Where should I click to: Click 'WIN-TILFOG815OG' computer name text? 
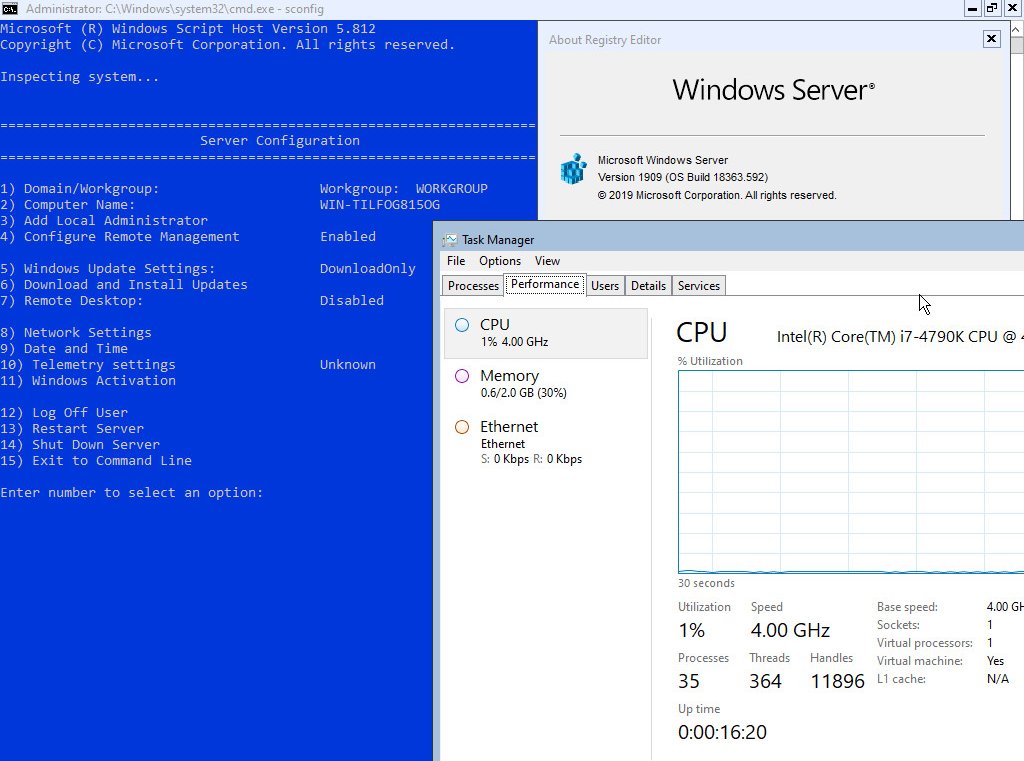379,204
